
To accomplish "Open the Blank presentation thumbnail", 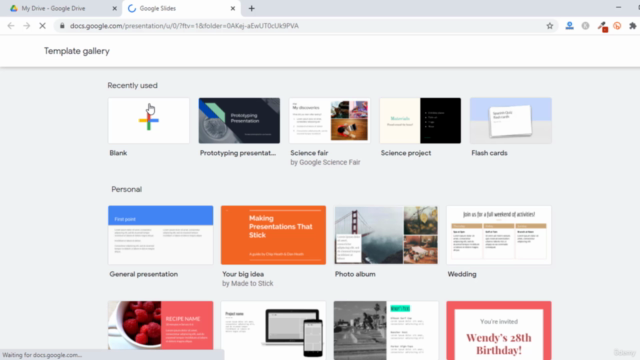I will 149,120.
